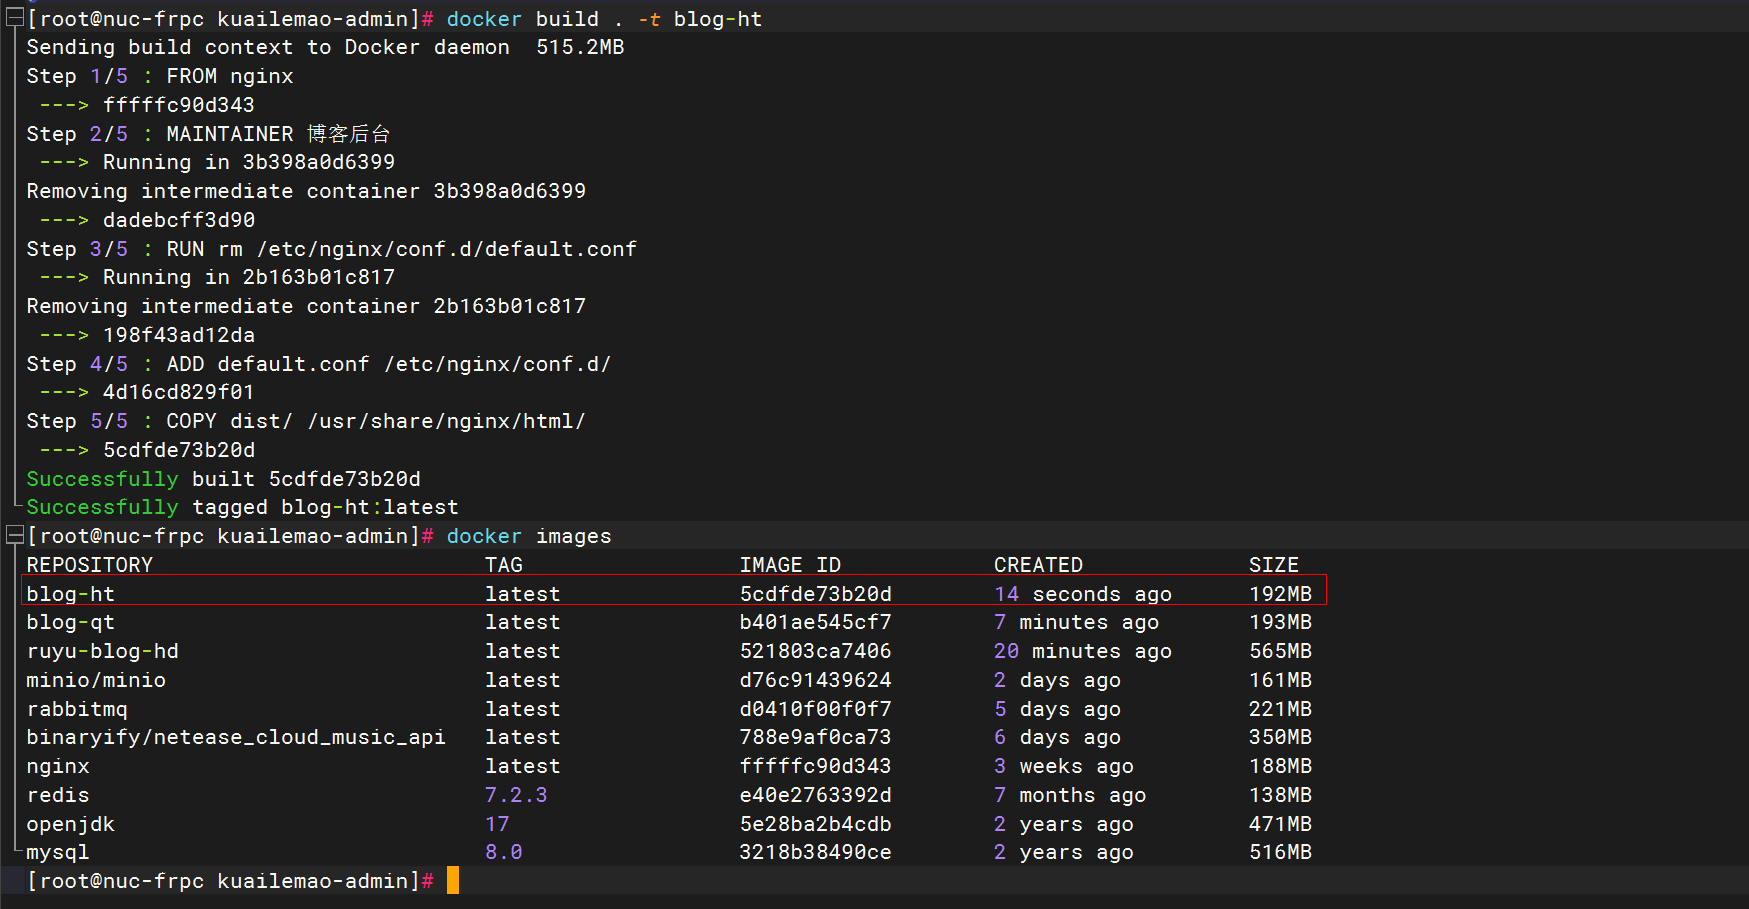
Task: Click the 'blog-qt' repository name
Action: [70, 622]
